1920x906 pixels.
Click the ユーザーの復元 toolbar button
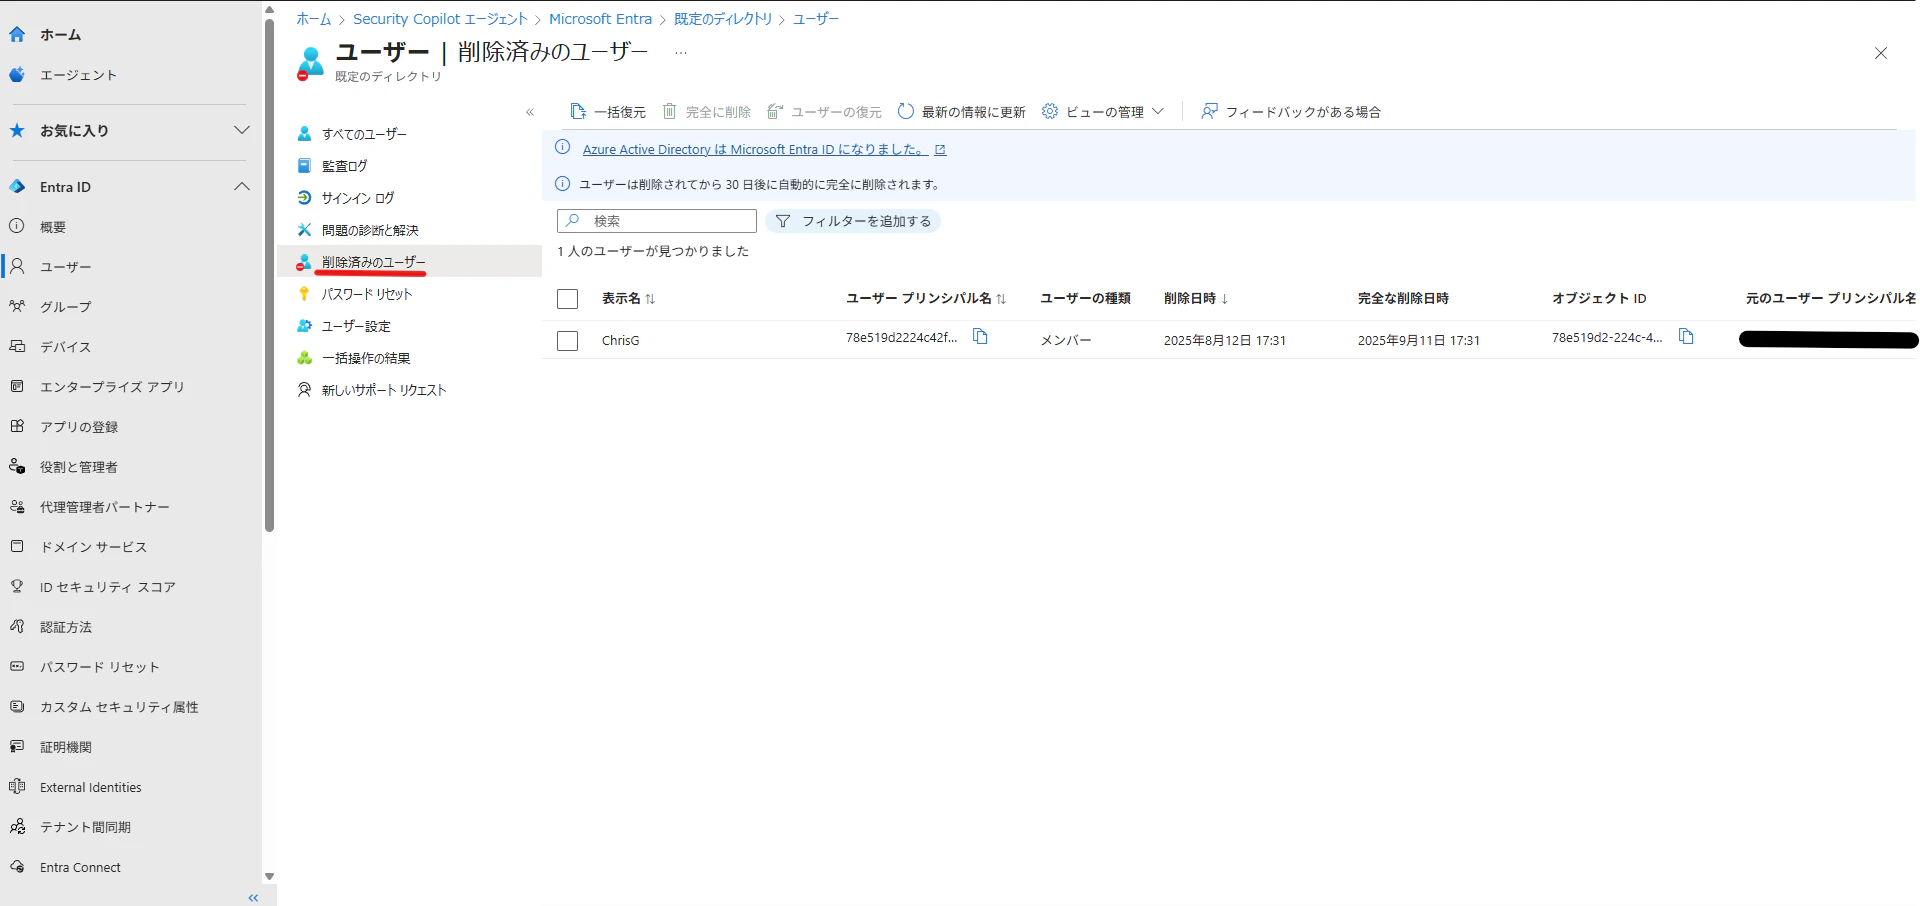tap(825, 112)
